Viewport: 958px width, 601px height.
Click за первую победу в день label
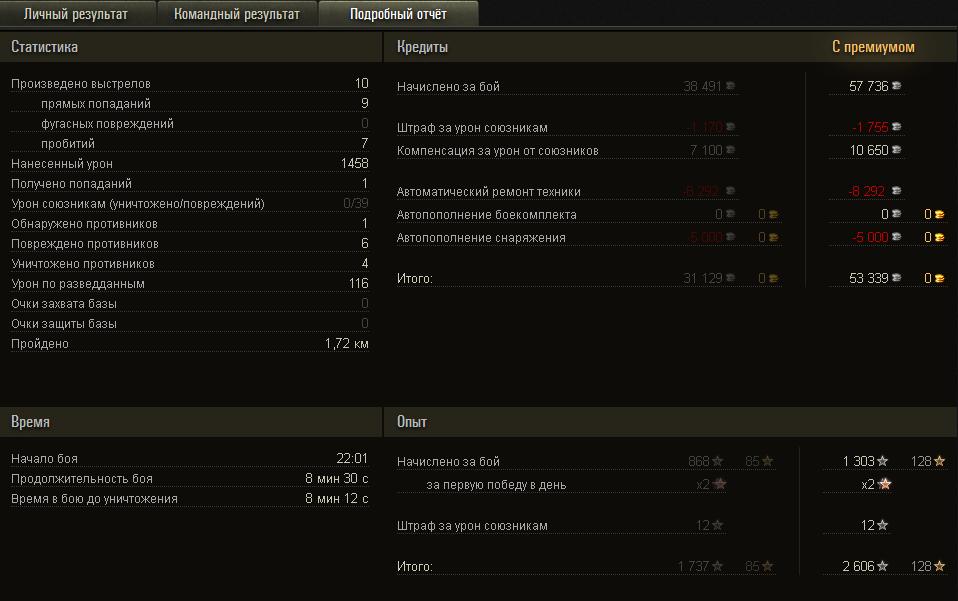496,485
